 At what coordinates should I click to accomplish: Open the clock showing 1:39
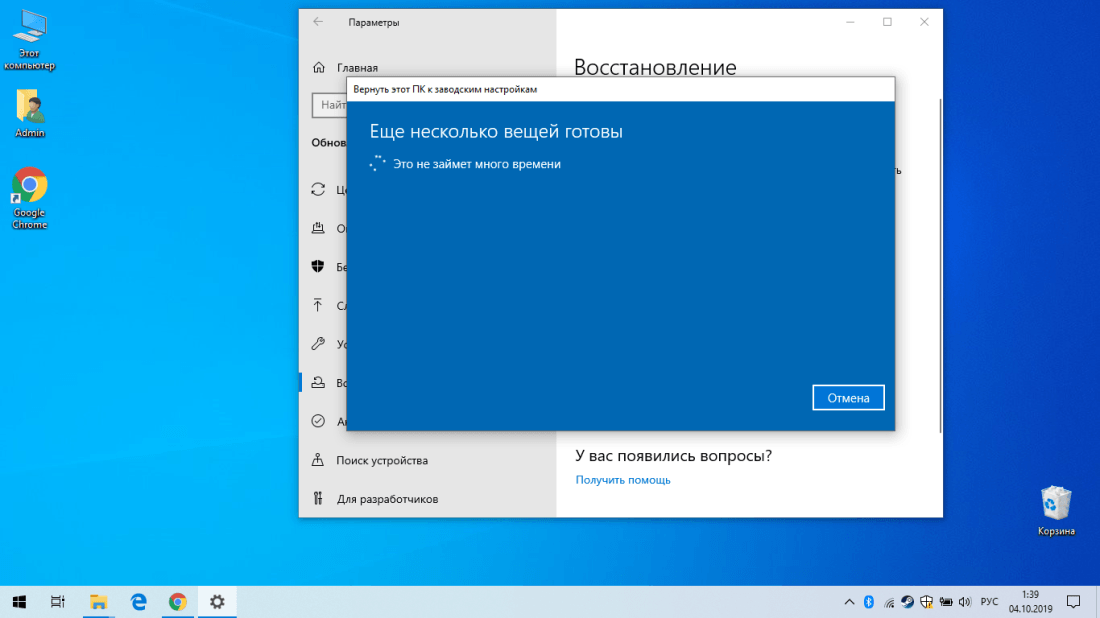coord(1031,602)
